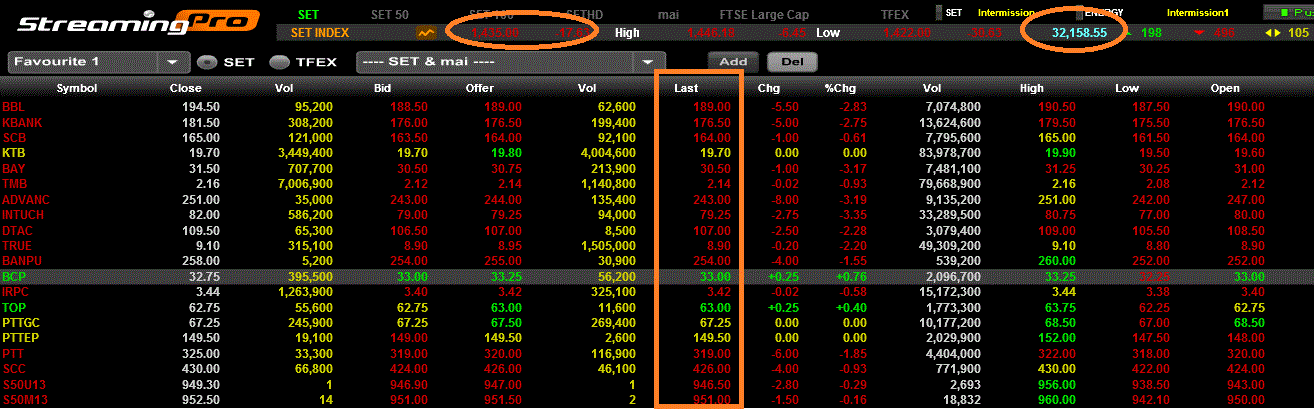Switch to the FTSE Large Cap tab

click(766, 13)
